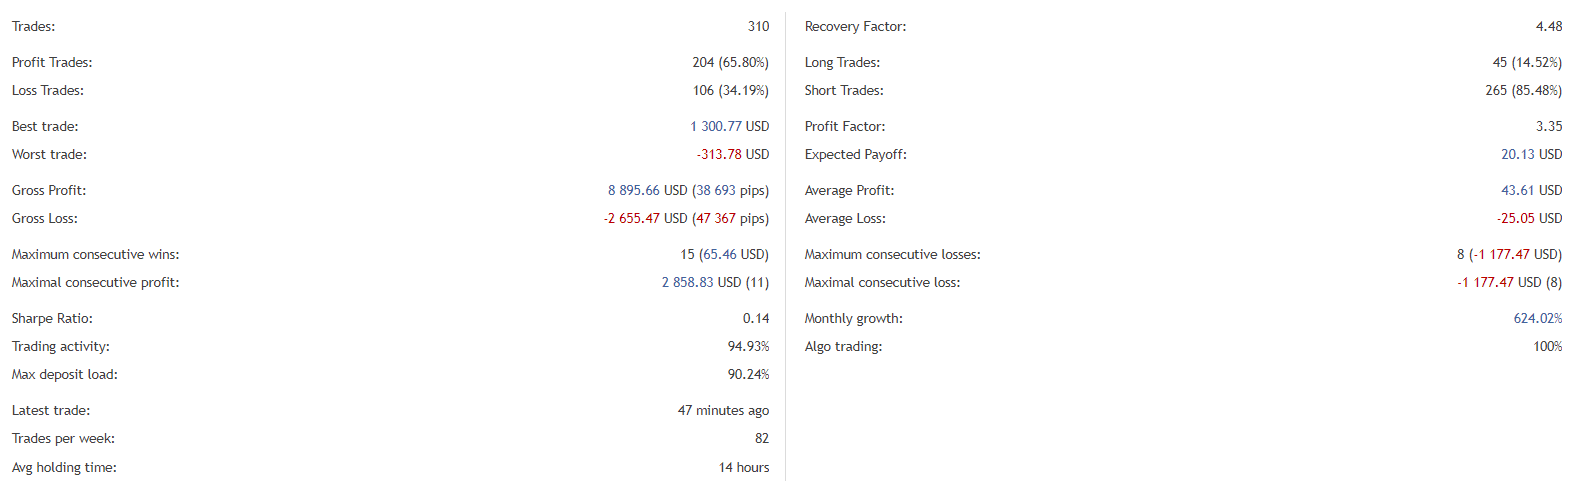Select the Latest trade time text

tap(723, 411)
